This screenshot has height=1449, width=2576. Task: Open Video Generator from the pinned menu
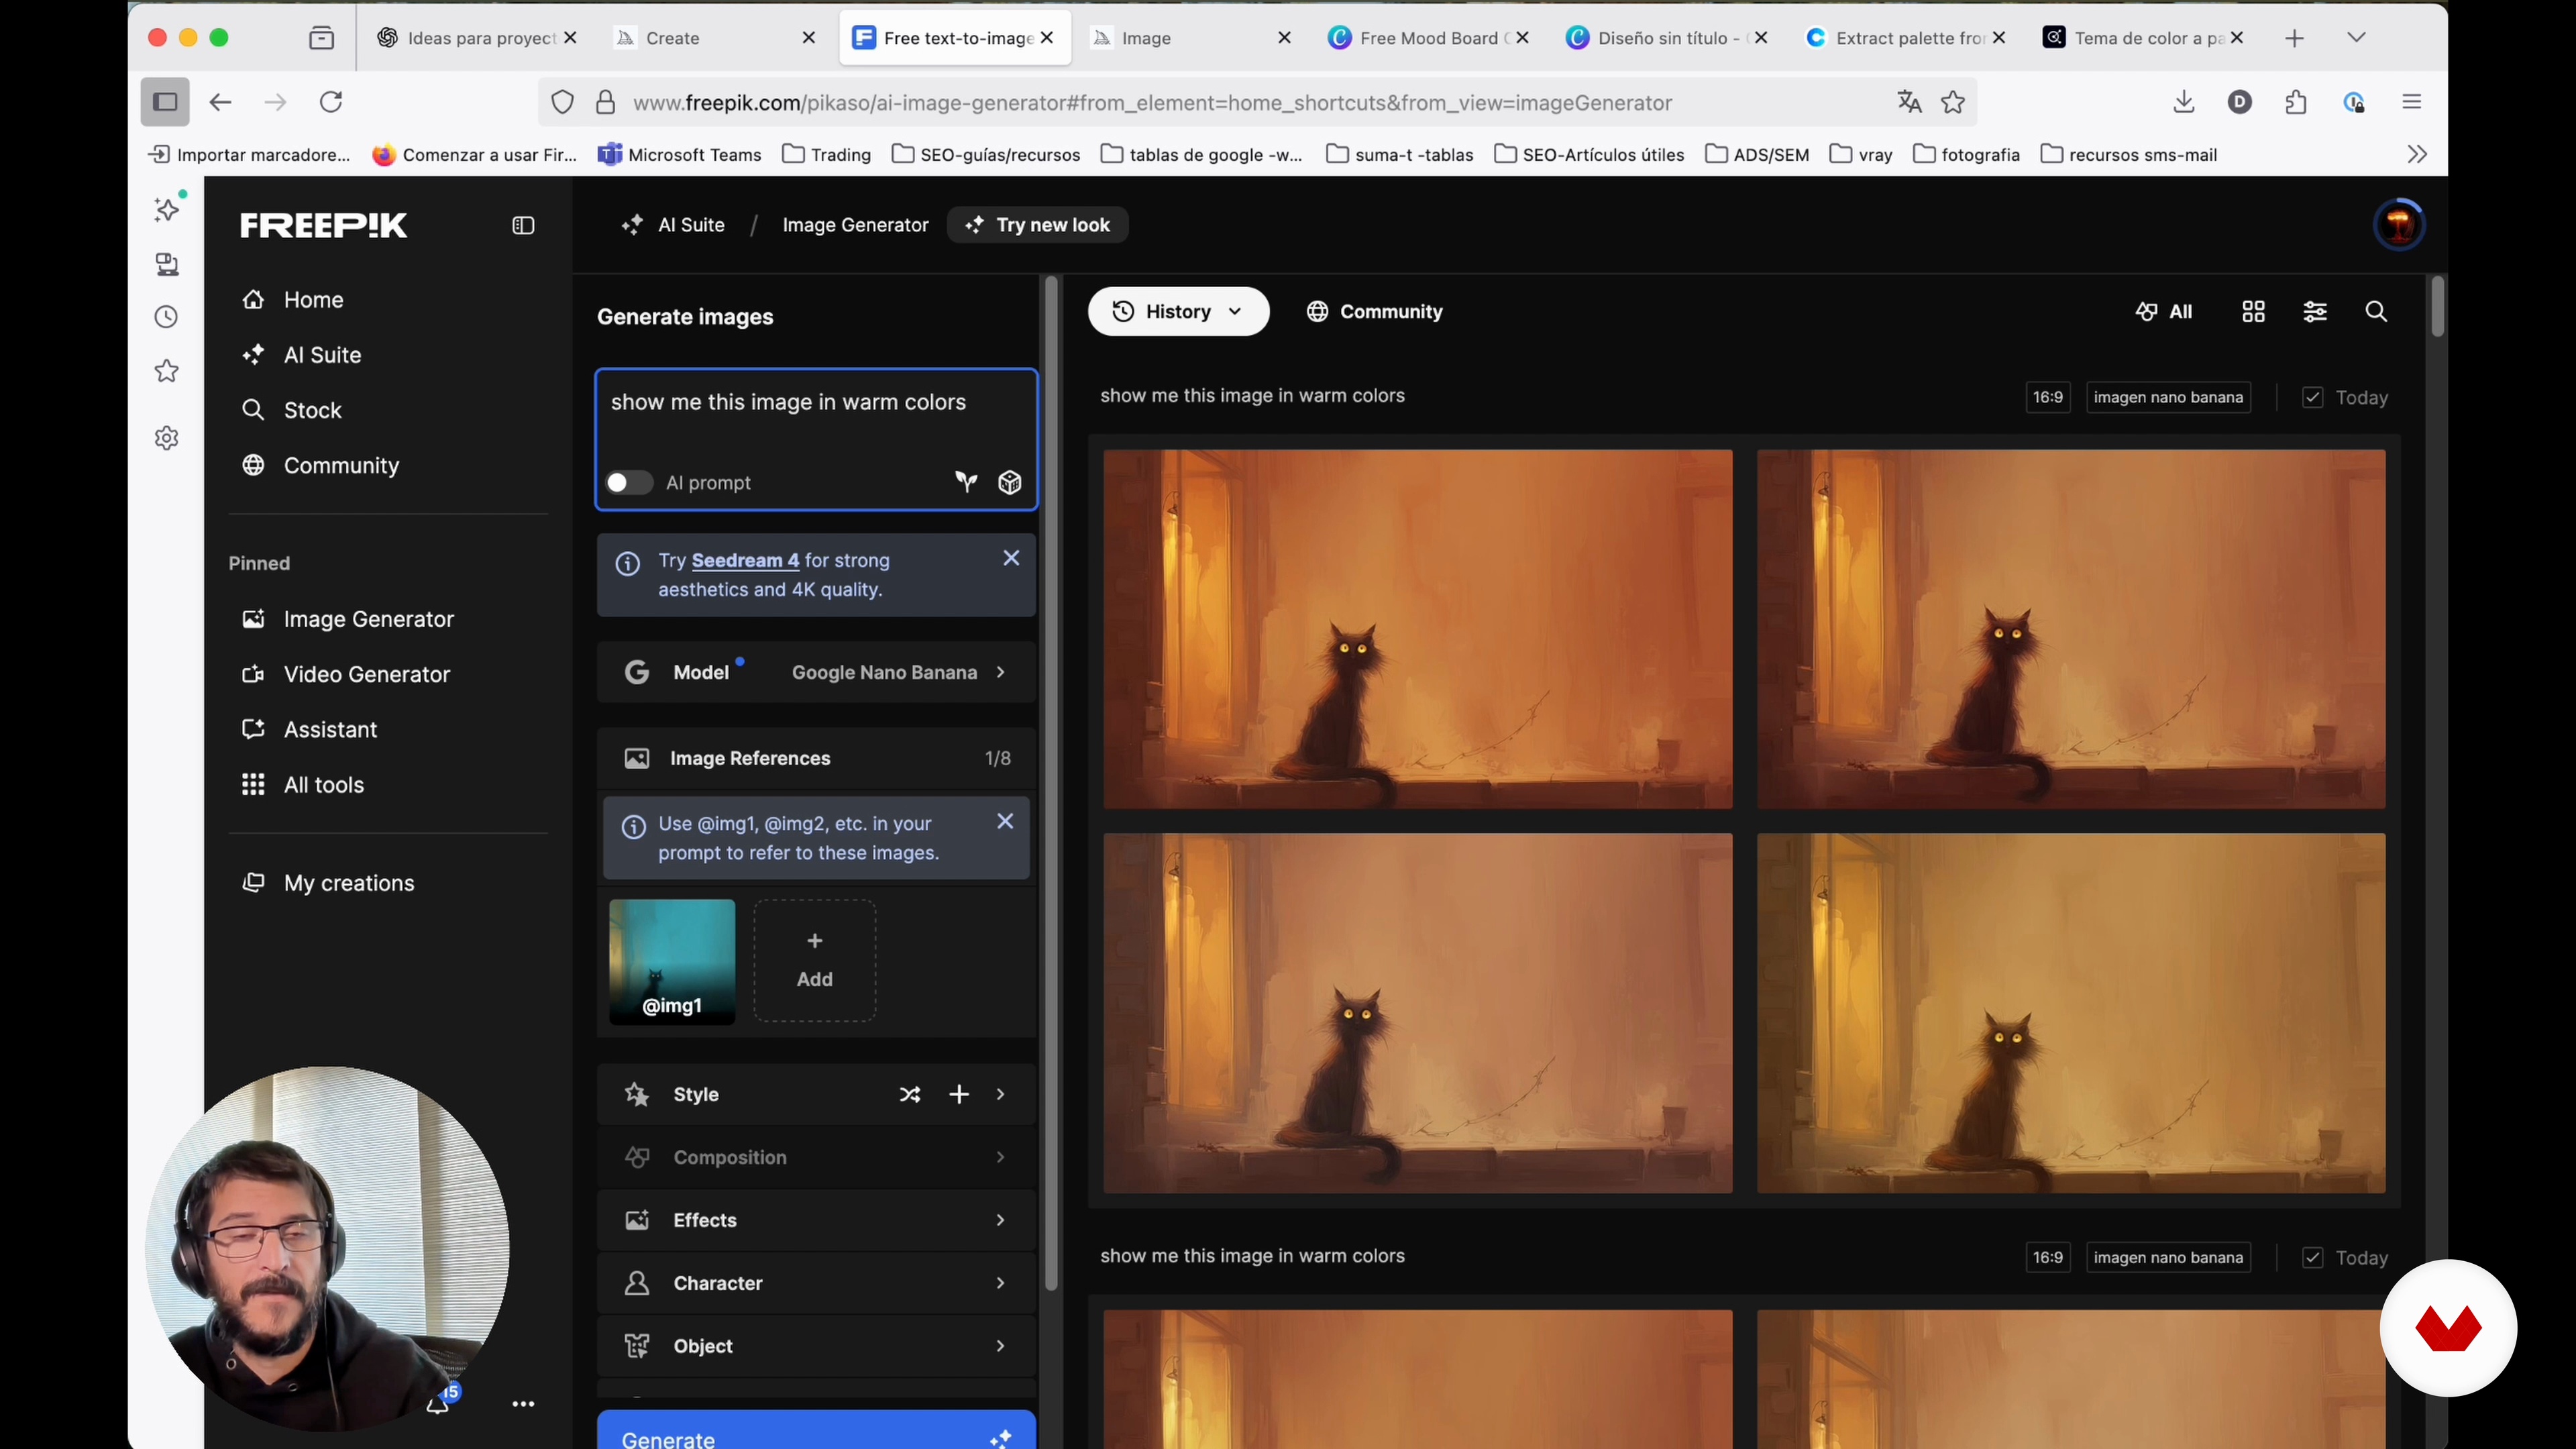coord(366,675)
